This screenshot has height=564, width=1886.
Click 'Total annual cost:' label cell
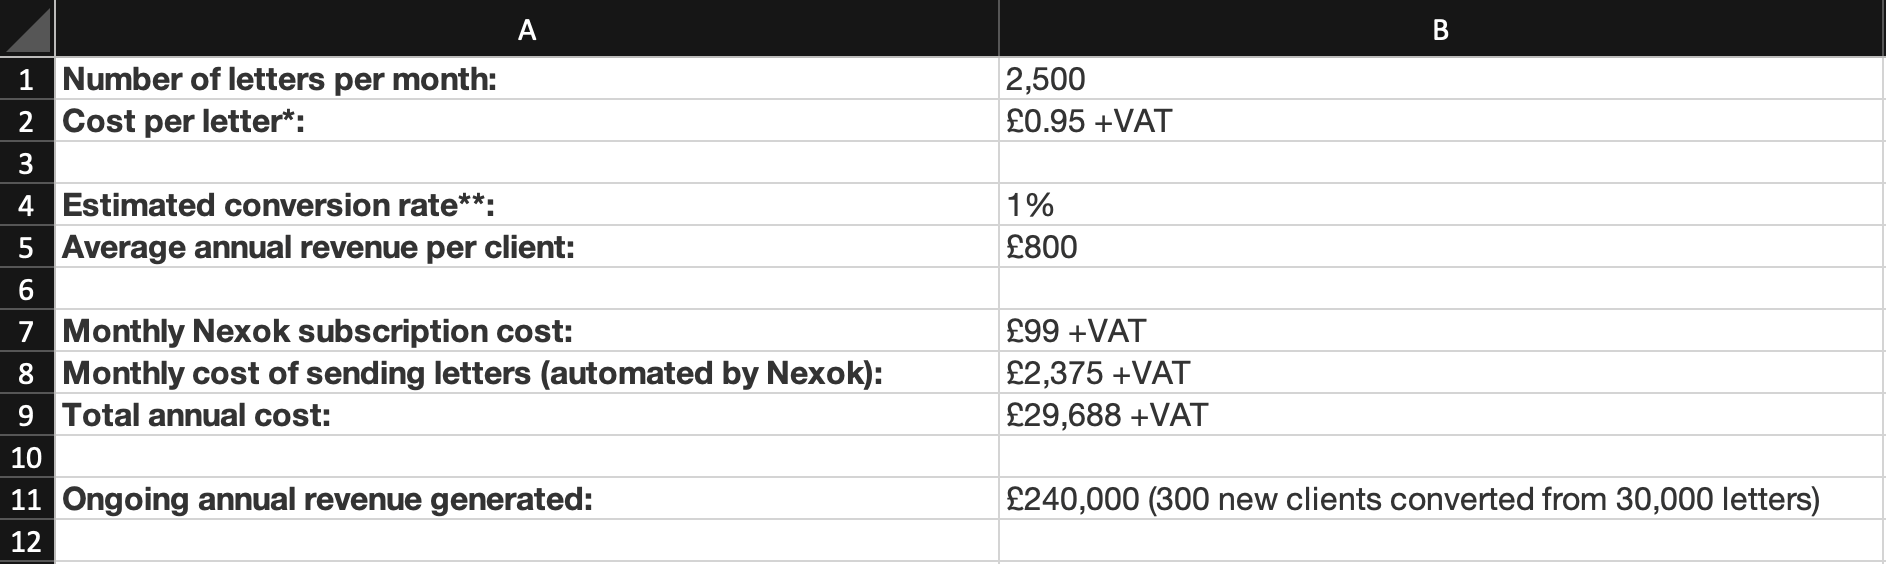coord(527,414)
